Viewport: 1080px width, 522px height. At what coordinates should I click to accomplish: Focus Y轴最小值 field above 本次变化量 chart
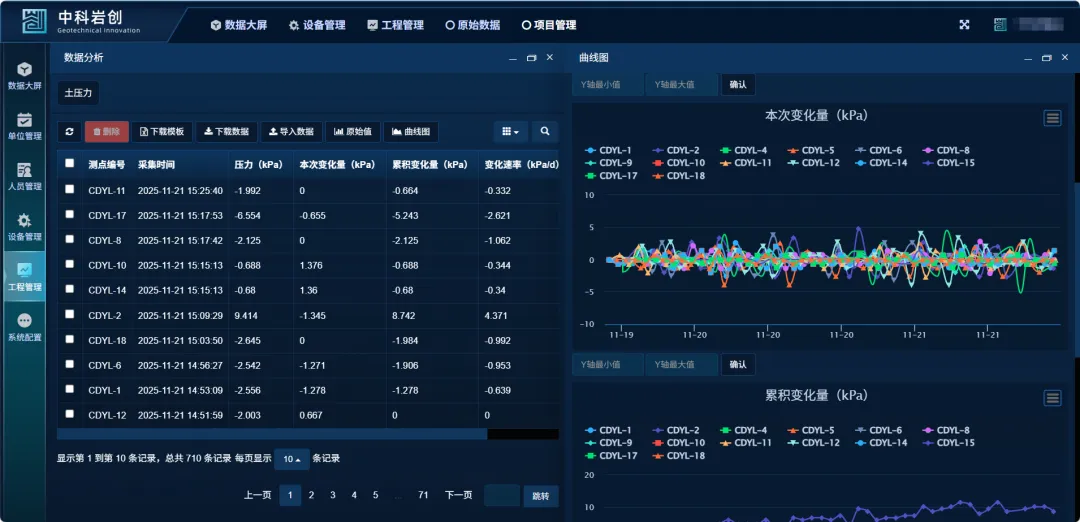pyautogui.click(x=608, y=85)
